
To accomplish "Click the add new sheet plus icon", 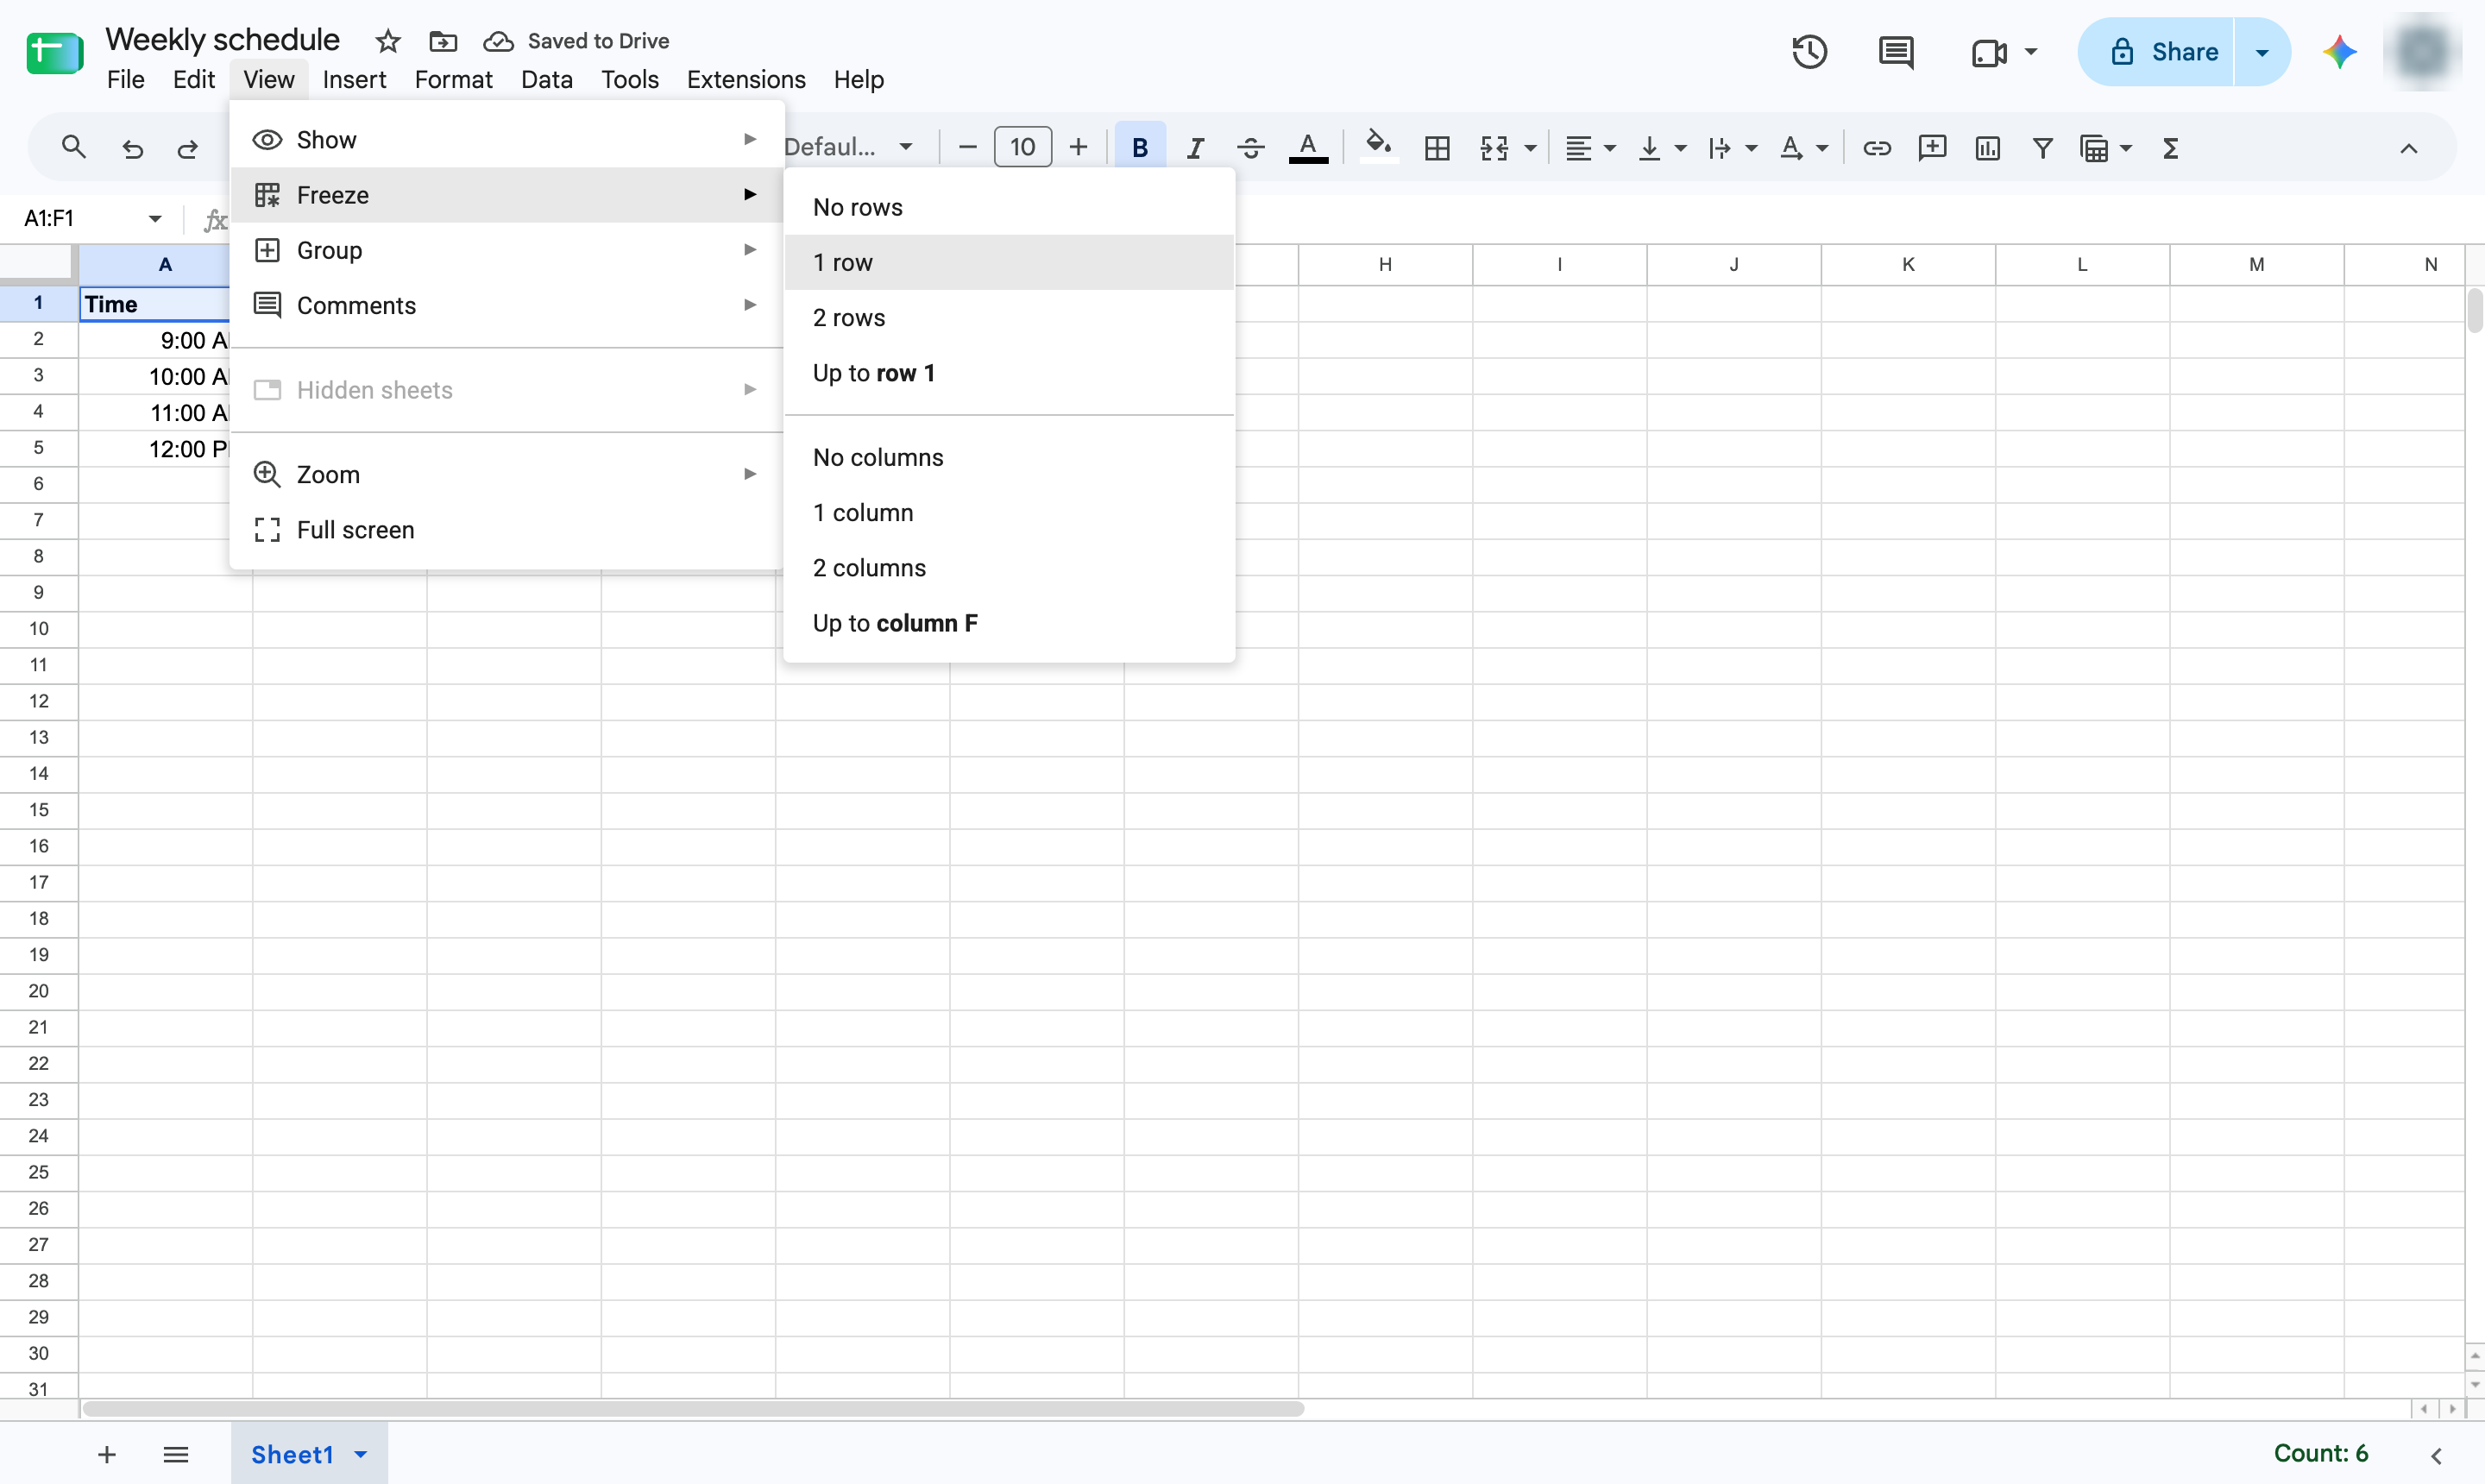I will tap(107, 1454).
